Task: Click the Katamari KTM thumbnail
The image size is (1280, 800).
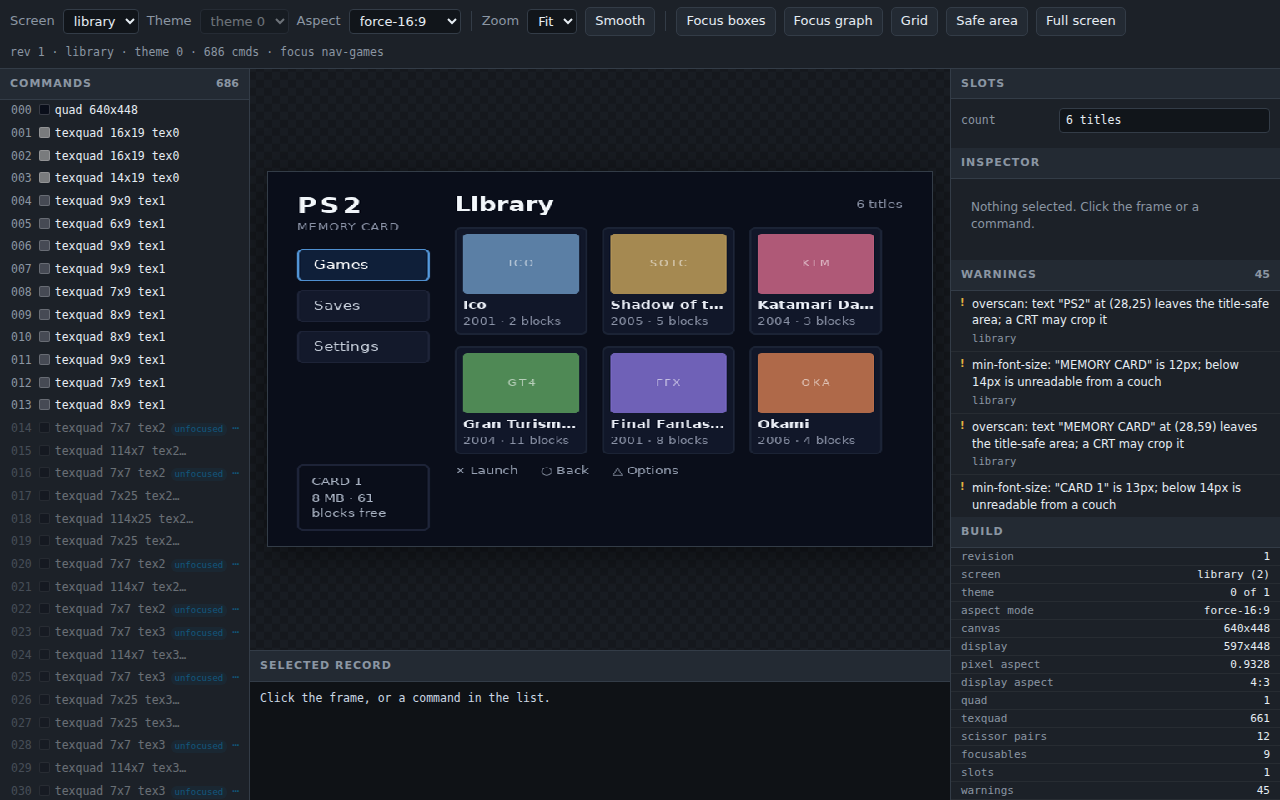Action: (816, 264)
